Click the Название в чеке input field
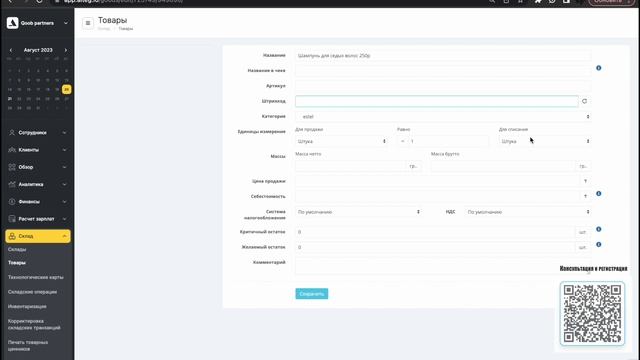Screen dimensions: 640x360 click(x=443, y=71)
